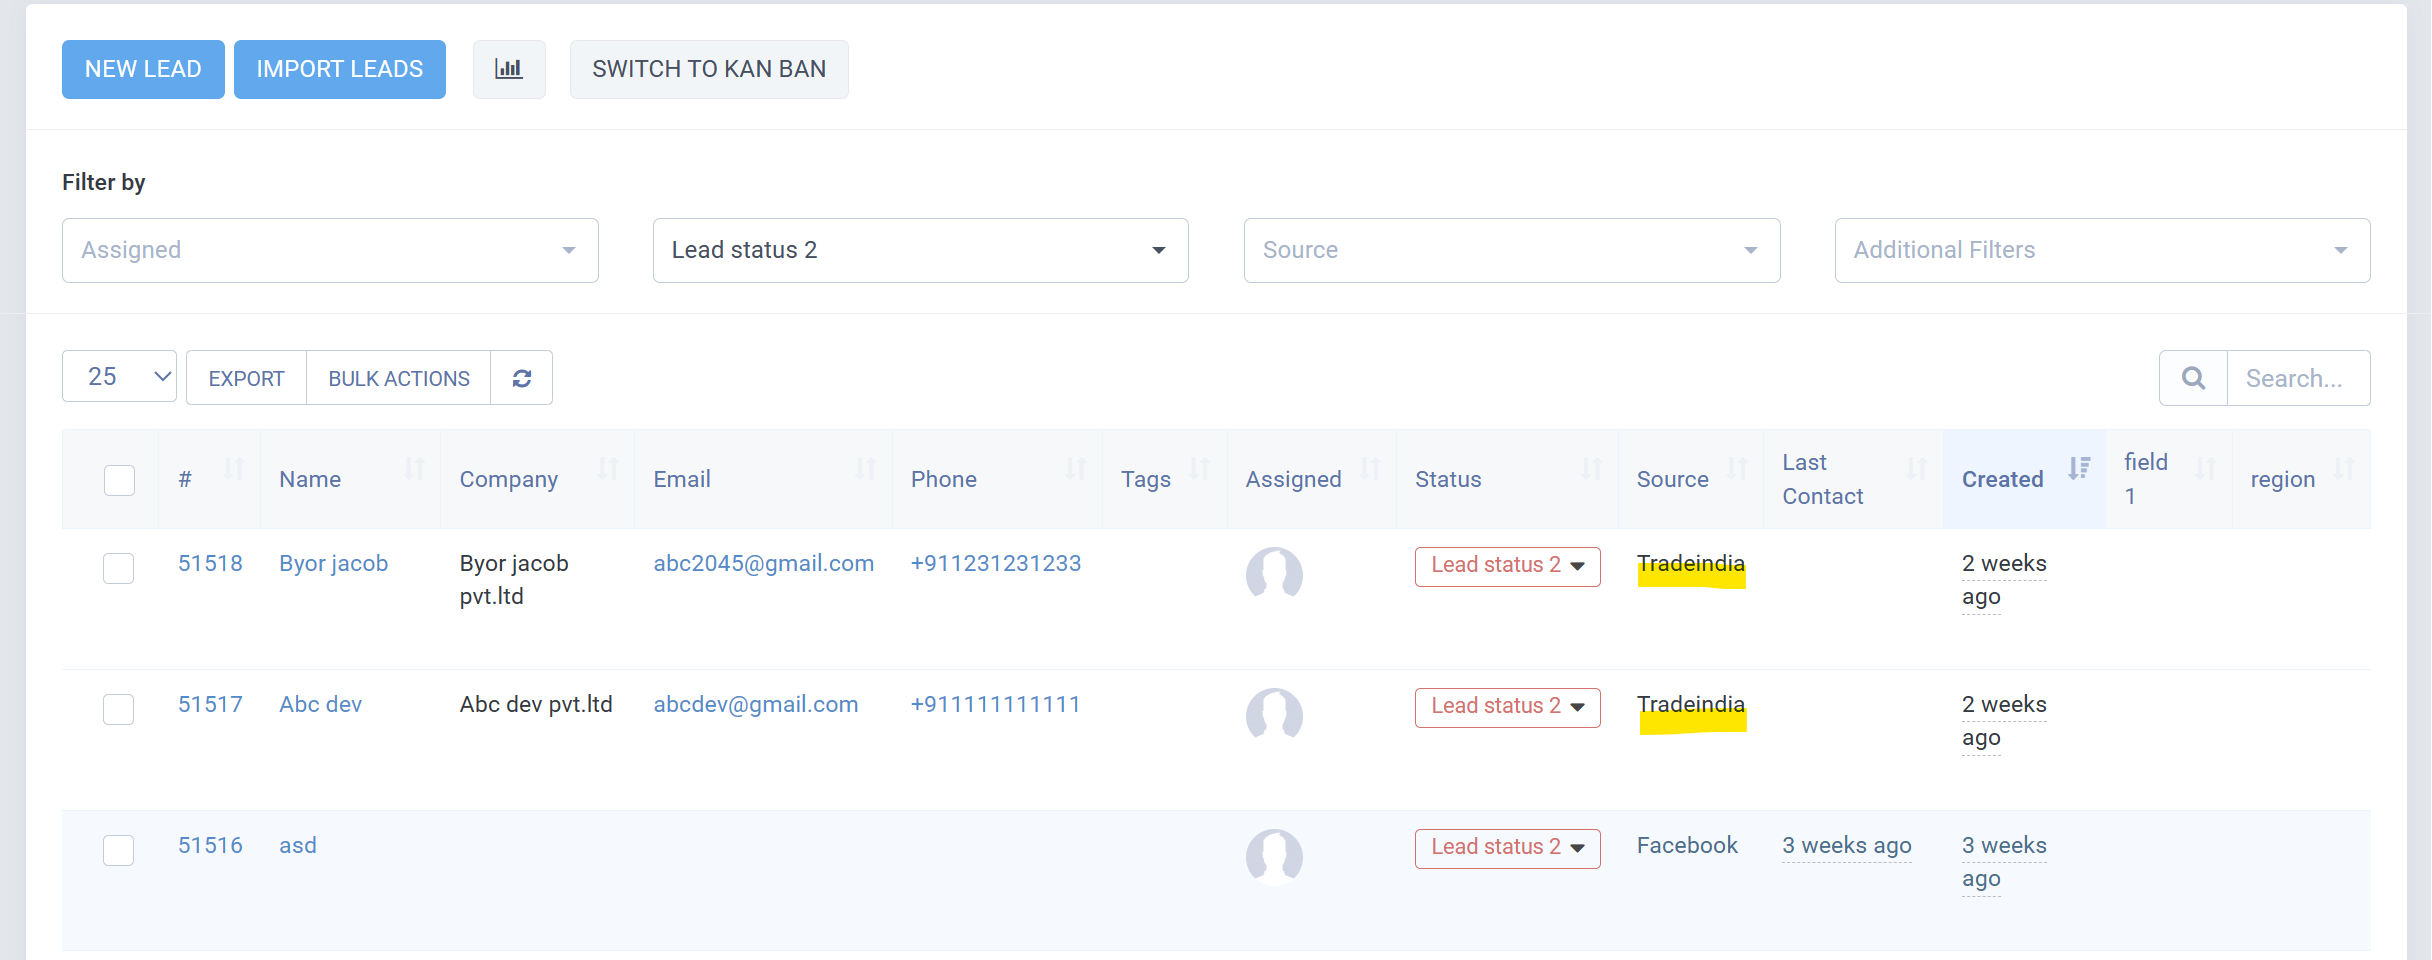Image resolution: width=2432 pixels, height=960 pixels.
Task: Select the checkbox for lead 51518
Action: [x=118, y=567]
